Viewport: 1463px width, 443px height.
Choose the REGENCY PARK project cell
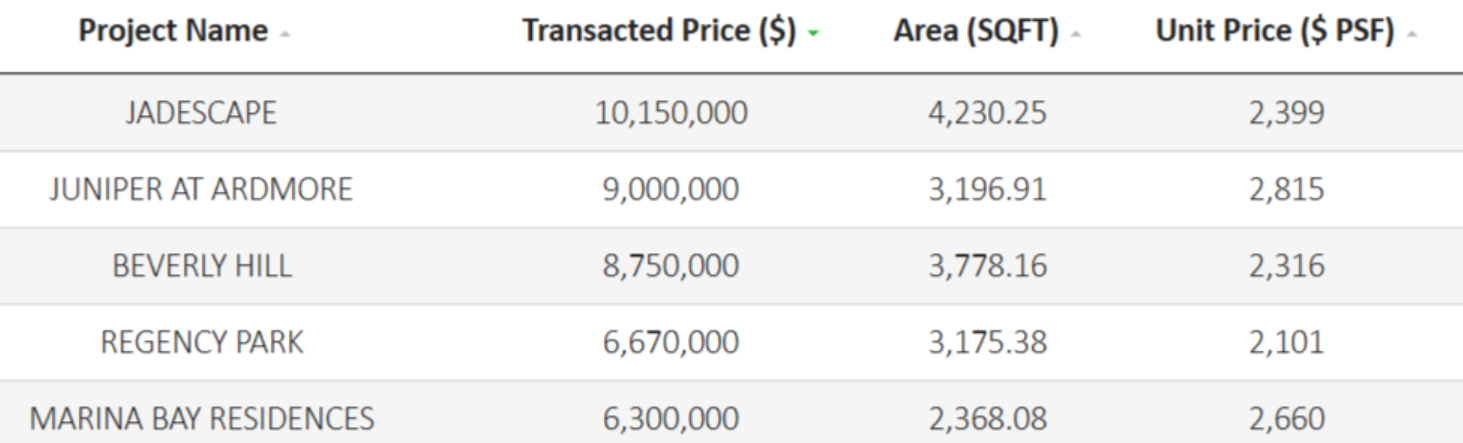[201, 342]
